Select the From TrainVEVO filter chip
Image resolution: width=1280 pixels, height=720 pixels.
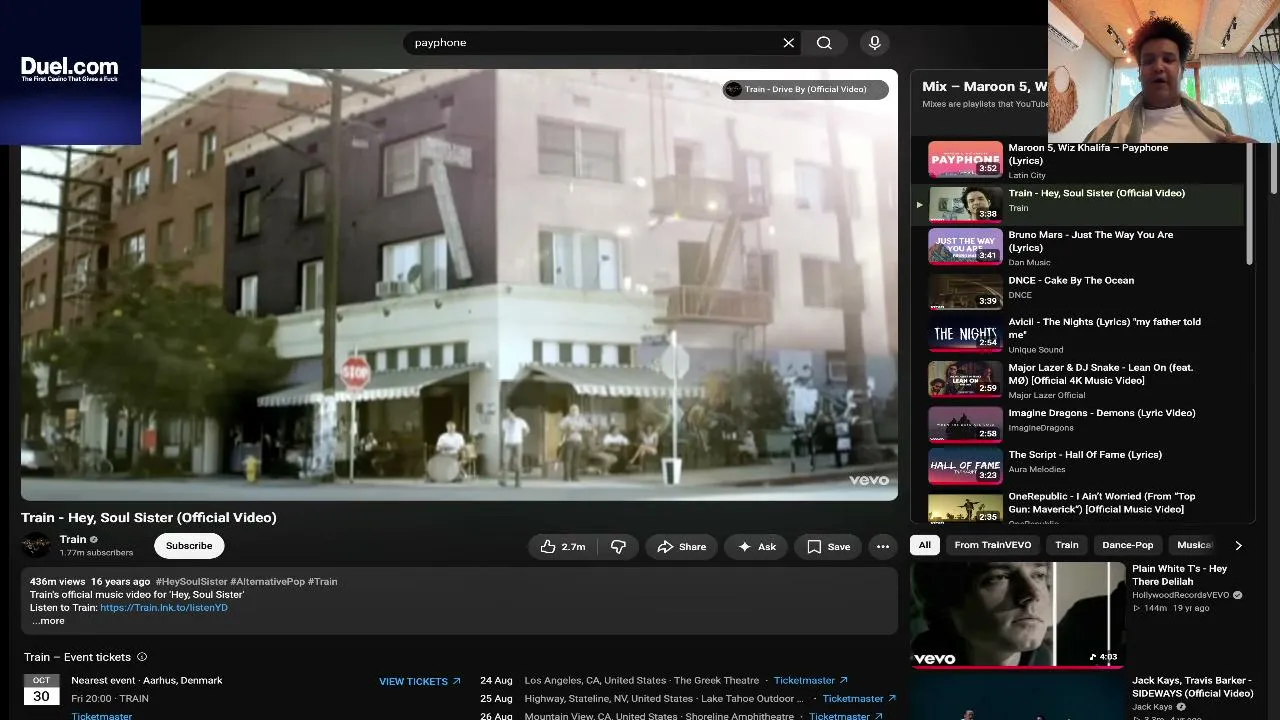point(993,545)
